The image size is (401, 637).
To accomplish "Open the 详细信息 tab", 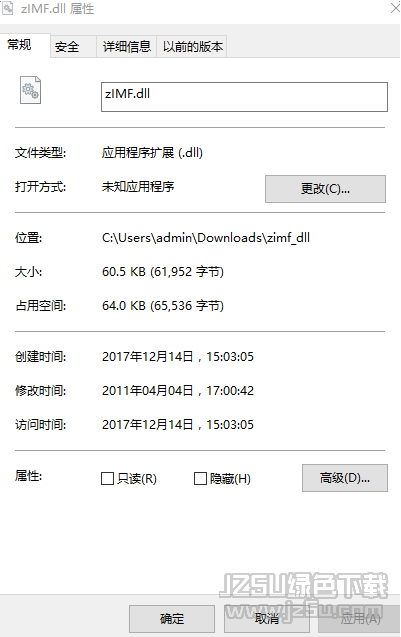I will [127, 46].
